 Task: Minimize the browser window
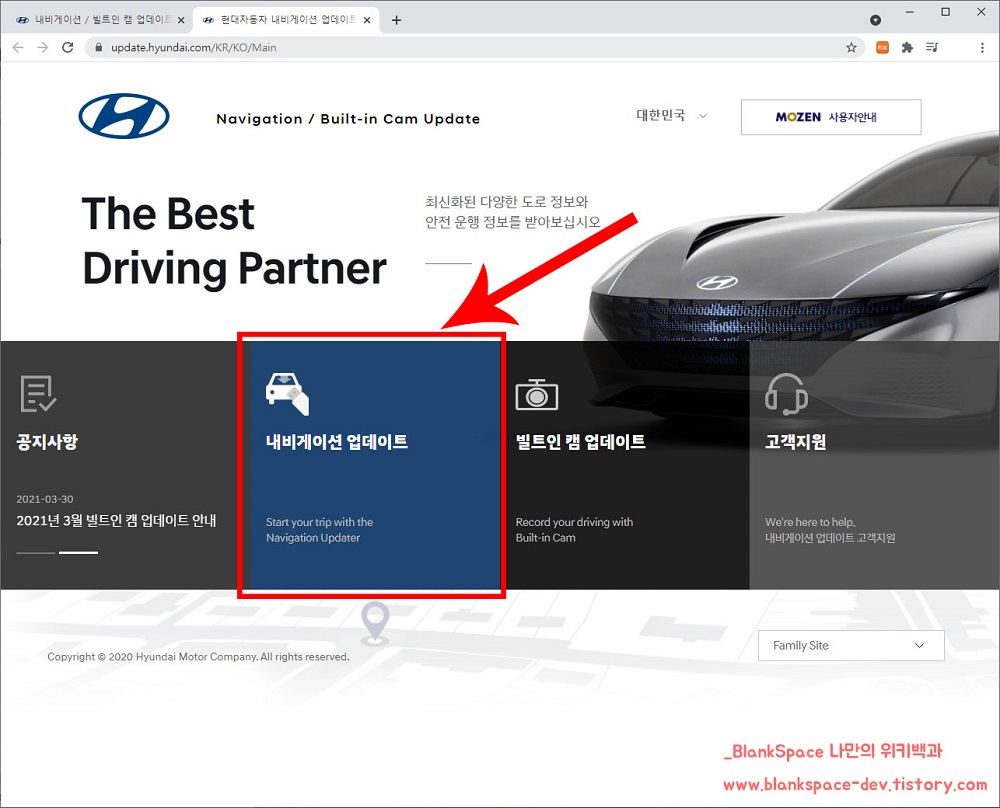click(x=910, y=11)
